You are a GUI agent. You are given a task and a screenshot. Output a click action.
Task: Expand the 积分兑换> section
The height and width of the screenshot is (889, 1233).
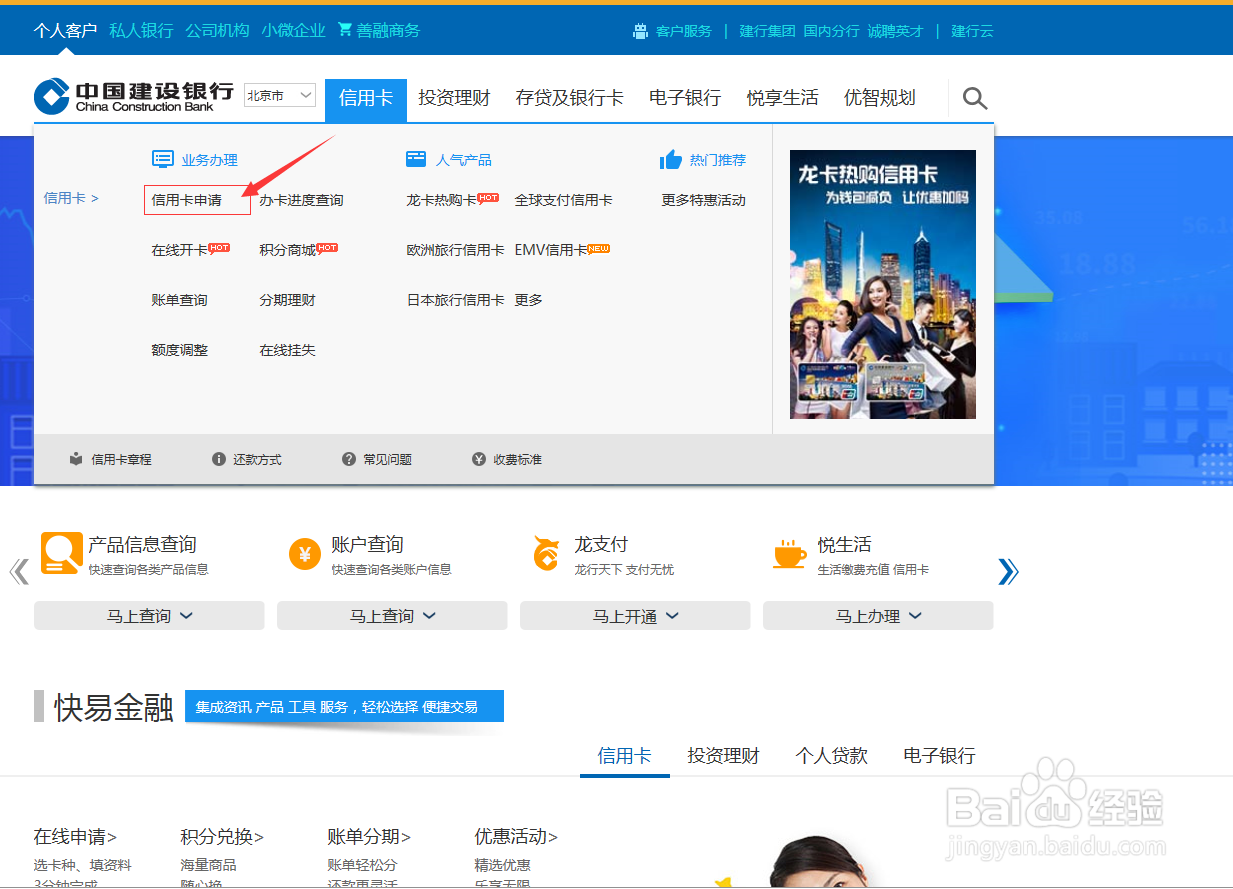[x=222, y=836]
